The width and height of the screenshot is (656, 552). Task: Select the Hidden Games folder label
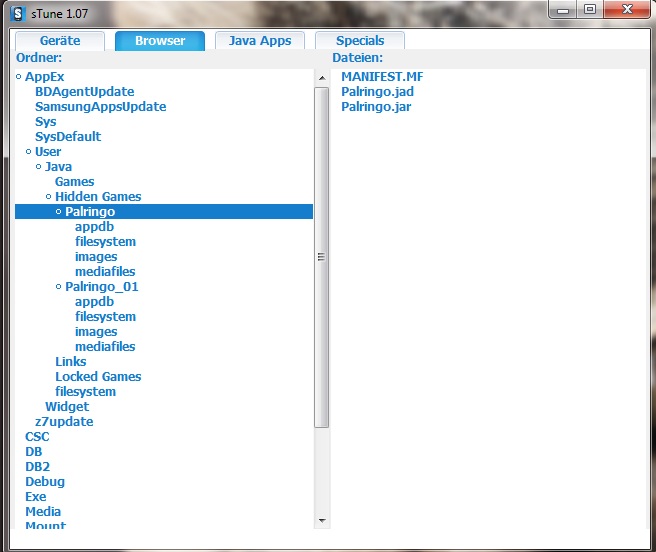[x=98, y=197]
